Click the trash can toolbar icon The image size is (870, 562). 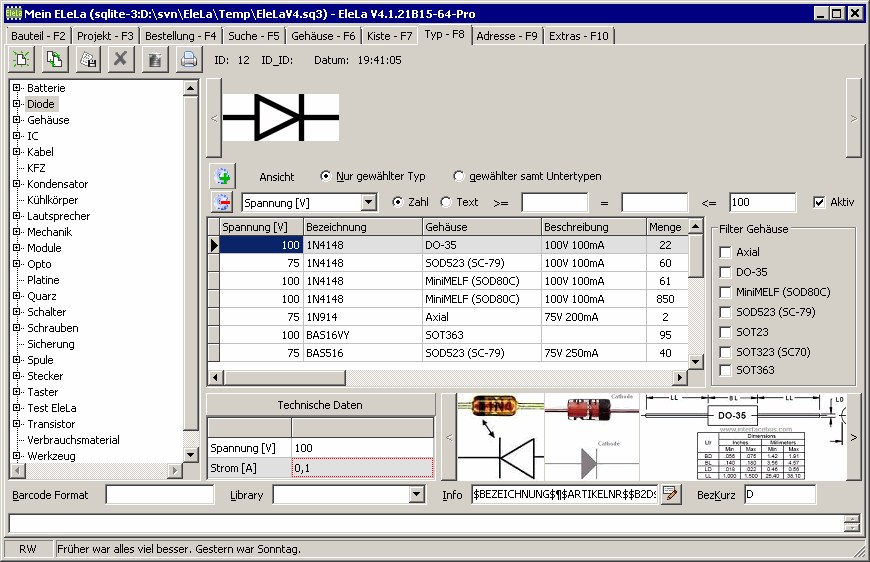154,60
